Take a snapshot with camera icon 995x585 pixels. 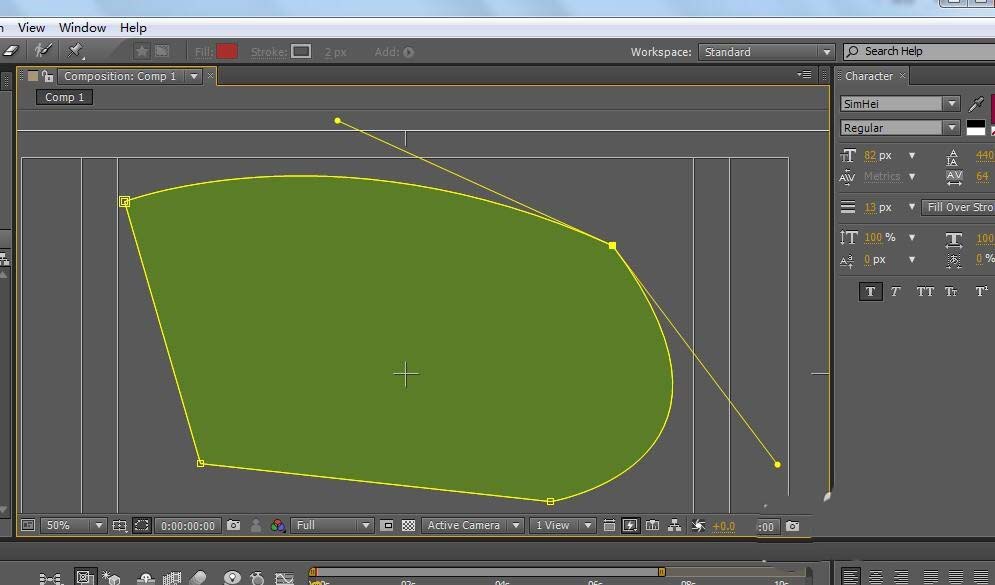click(233, 525)
